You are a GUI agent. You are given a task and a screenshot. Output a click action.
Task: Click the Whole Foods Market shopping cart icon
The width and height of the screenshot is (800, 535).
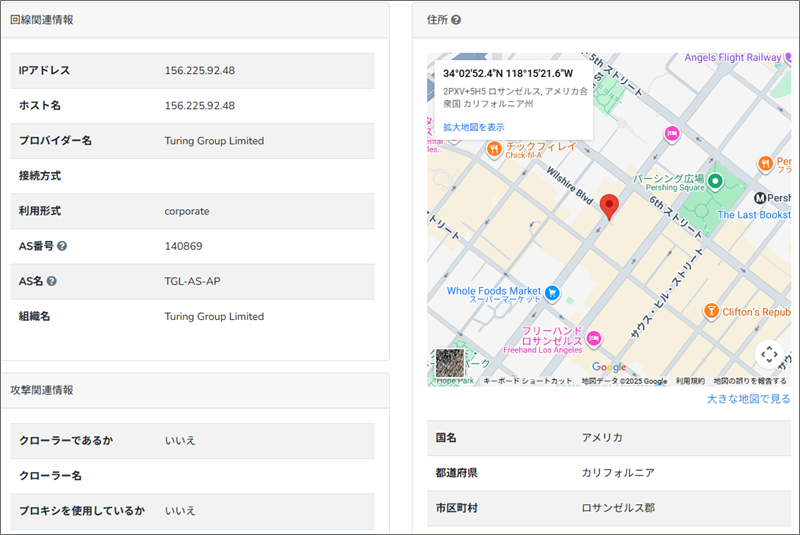pyautogui.click(x=551, y=293)
